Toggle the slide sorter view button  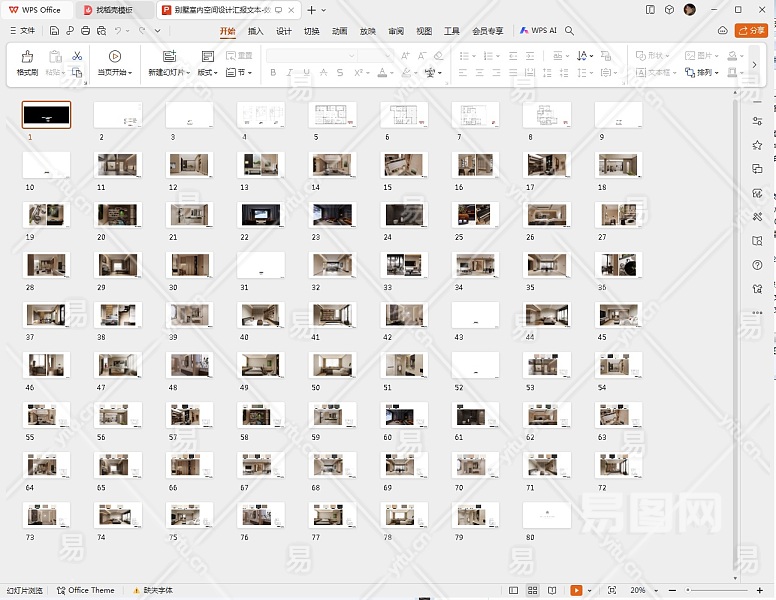pos(533,591)
